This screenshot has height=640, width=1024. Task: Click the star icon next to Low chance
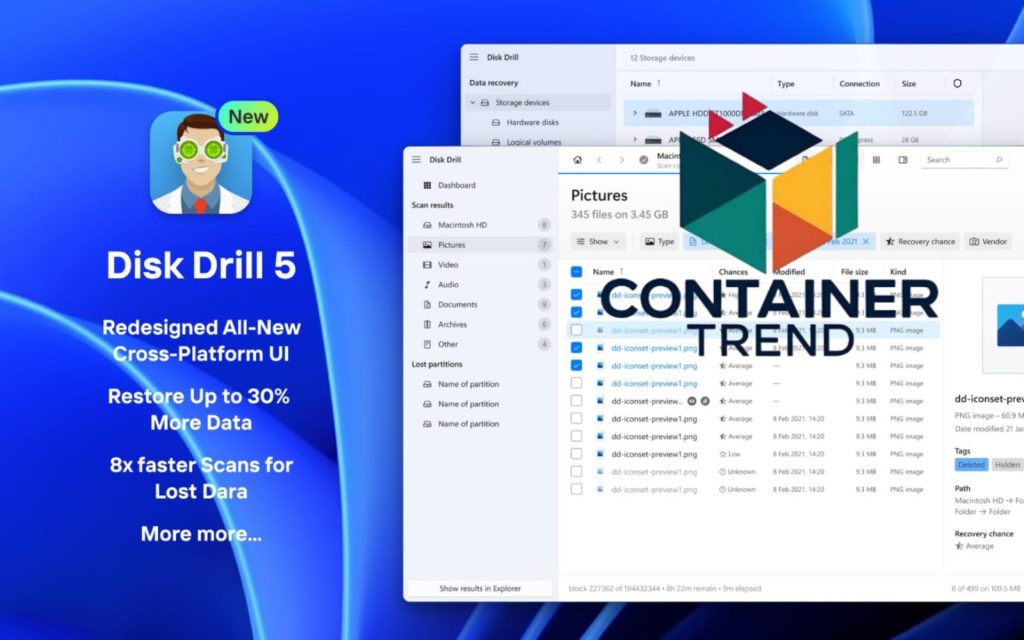(723, 454)
